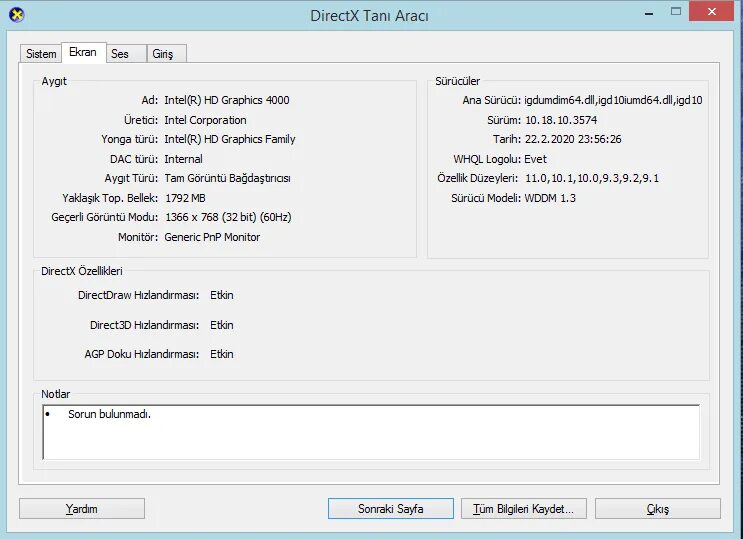This screenshot has height=539, width=743.
Task: Click the Sorun bulunmadı note text
Action: pyautogui.click(x=109, y=414)
